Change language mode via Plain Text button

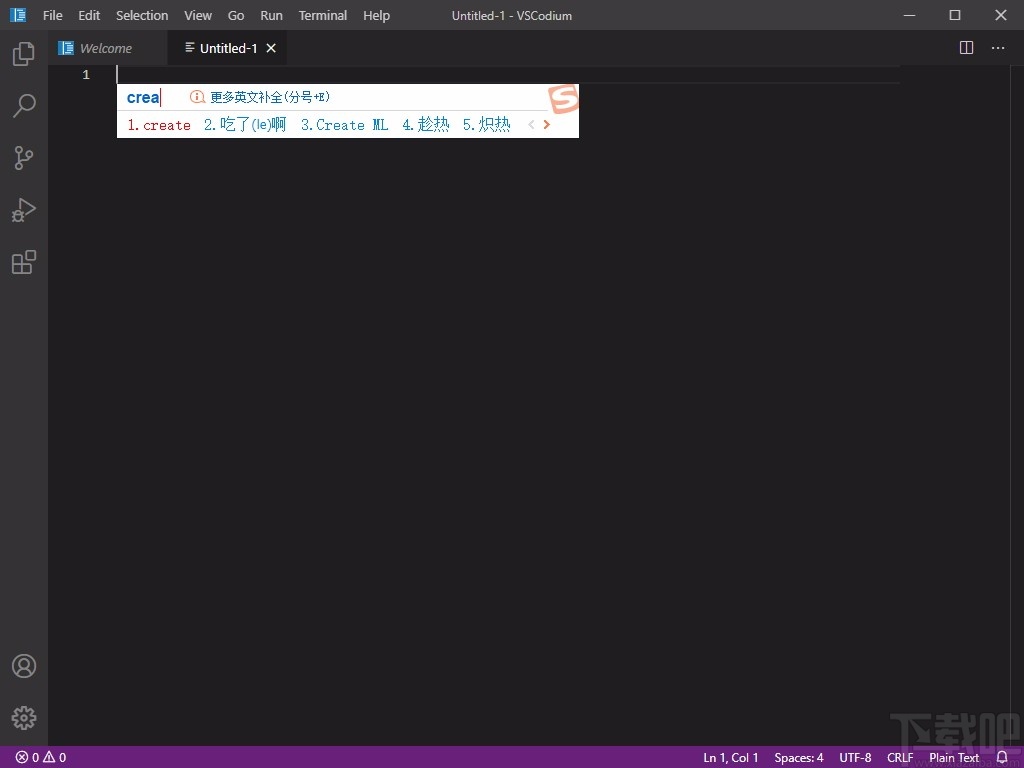[953, 757]
